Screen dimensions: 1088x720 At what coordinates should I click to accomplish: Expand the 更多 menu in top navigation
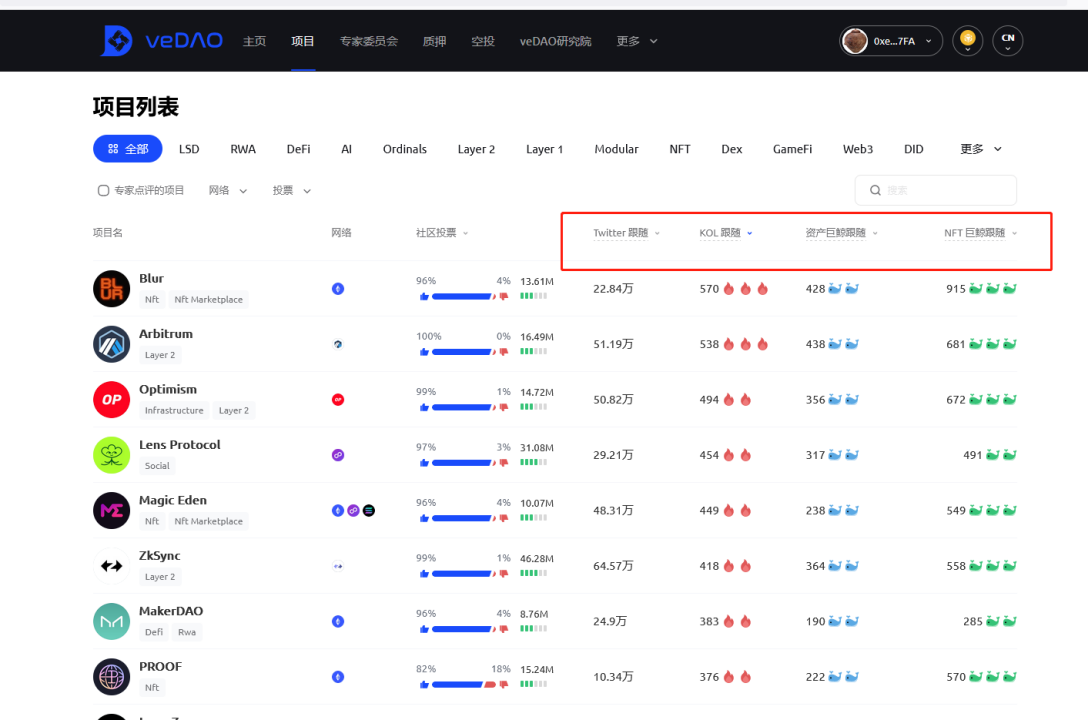point(637,41)
